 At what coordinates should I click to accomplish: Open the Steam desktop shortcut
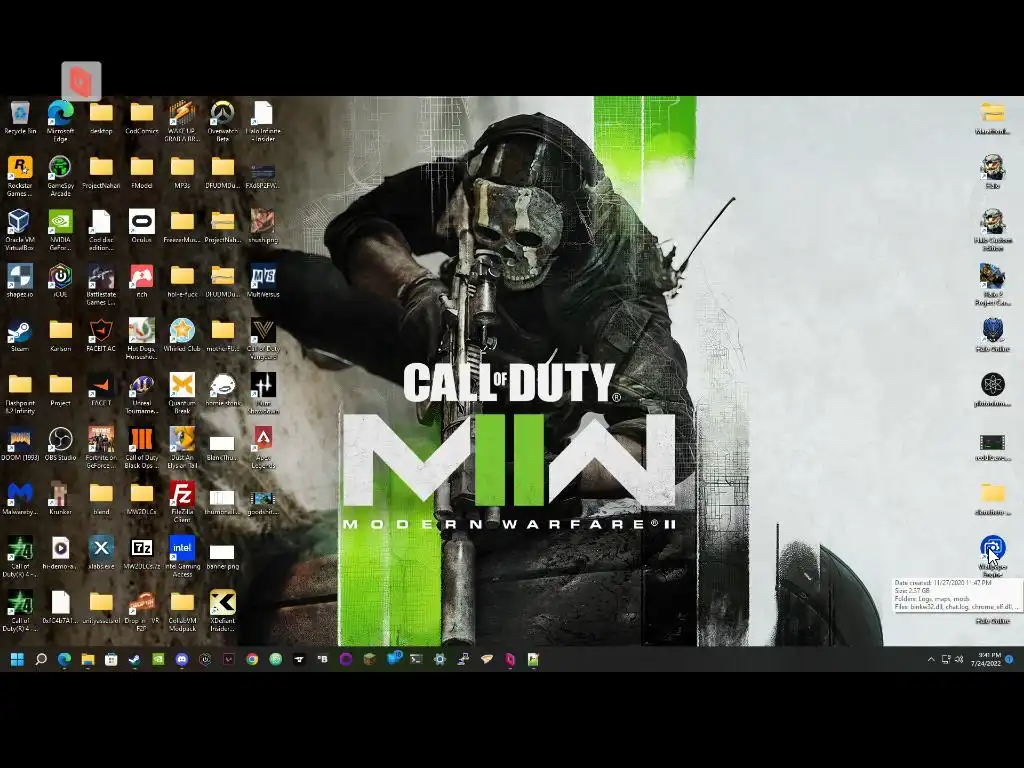pyautogui.click(x=20, y=335)
